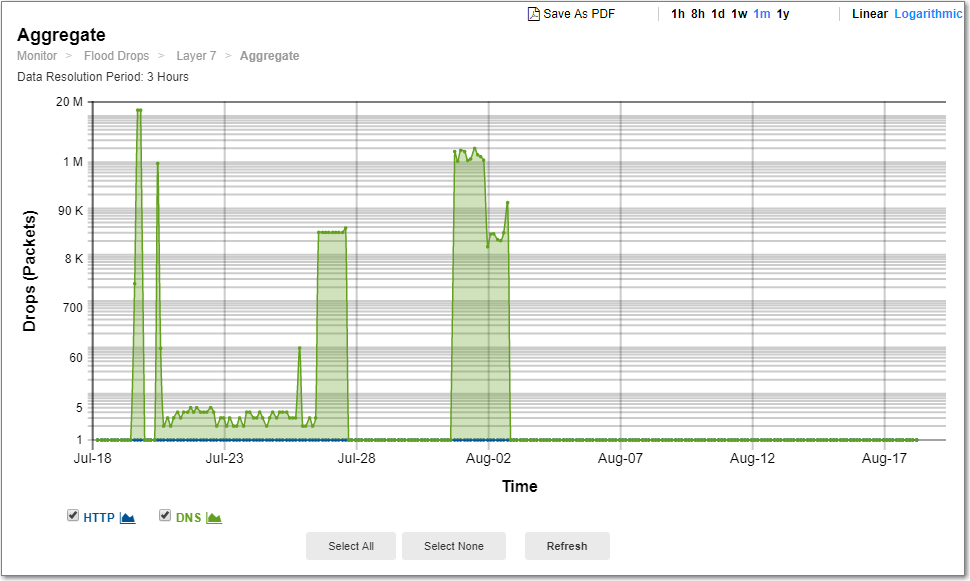Click the Select All button
Image resolution: width=970 pixels, height=581 pixels.
point(350,546)
